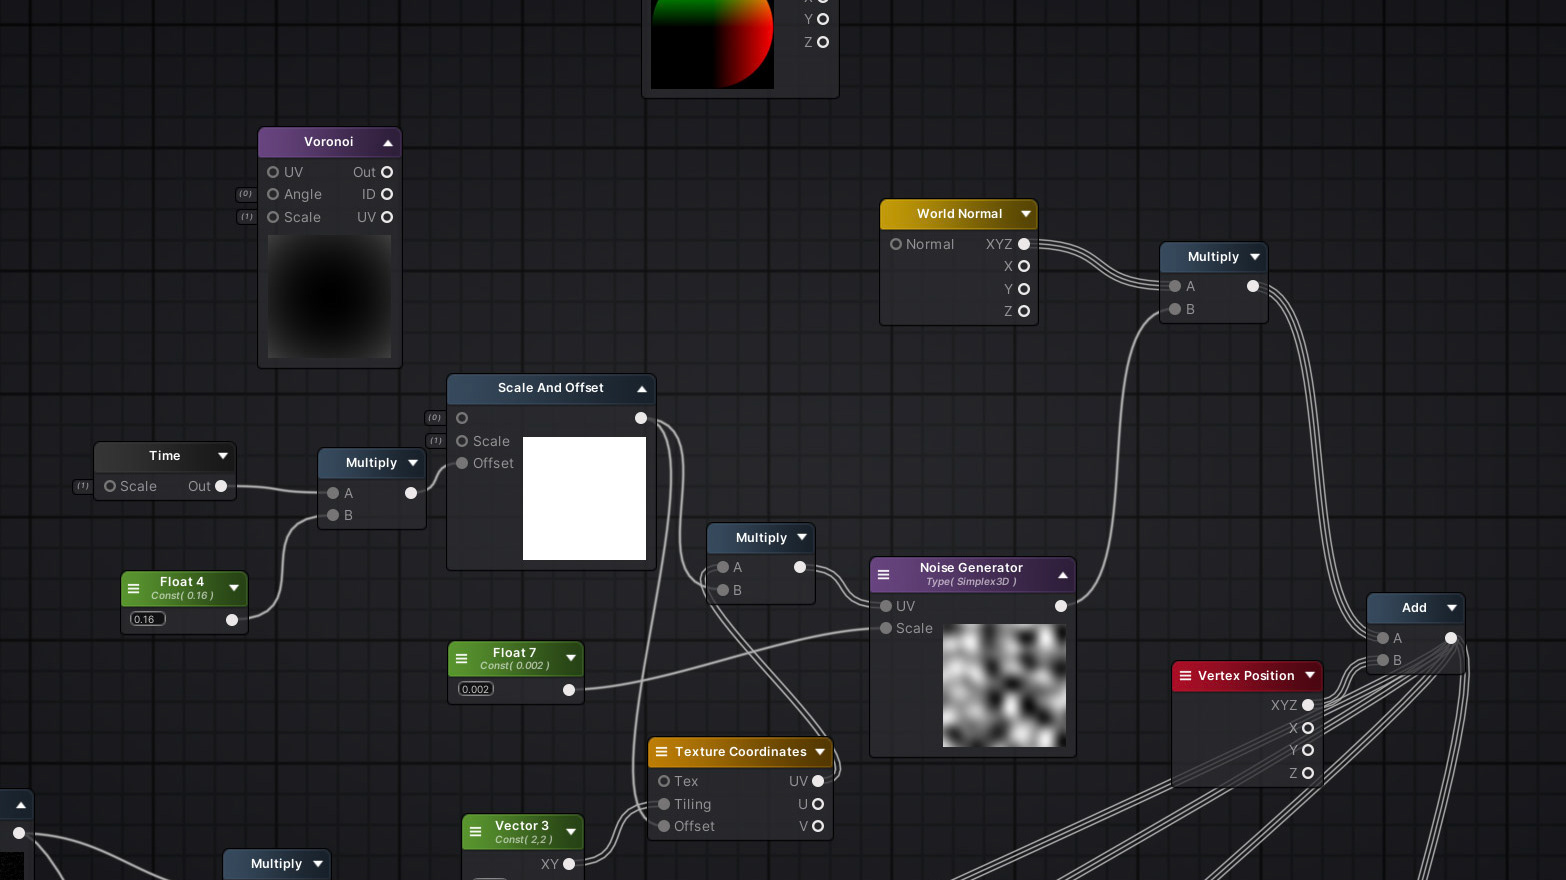Click the Float 4 output port
Image resolution: width=1566 pixels, height=880 pixels.
(232, 620)
